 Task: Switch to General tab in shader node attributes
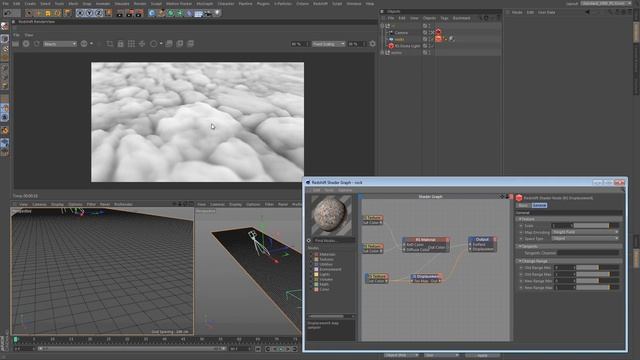(x=539, y=205)
